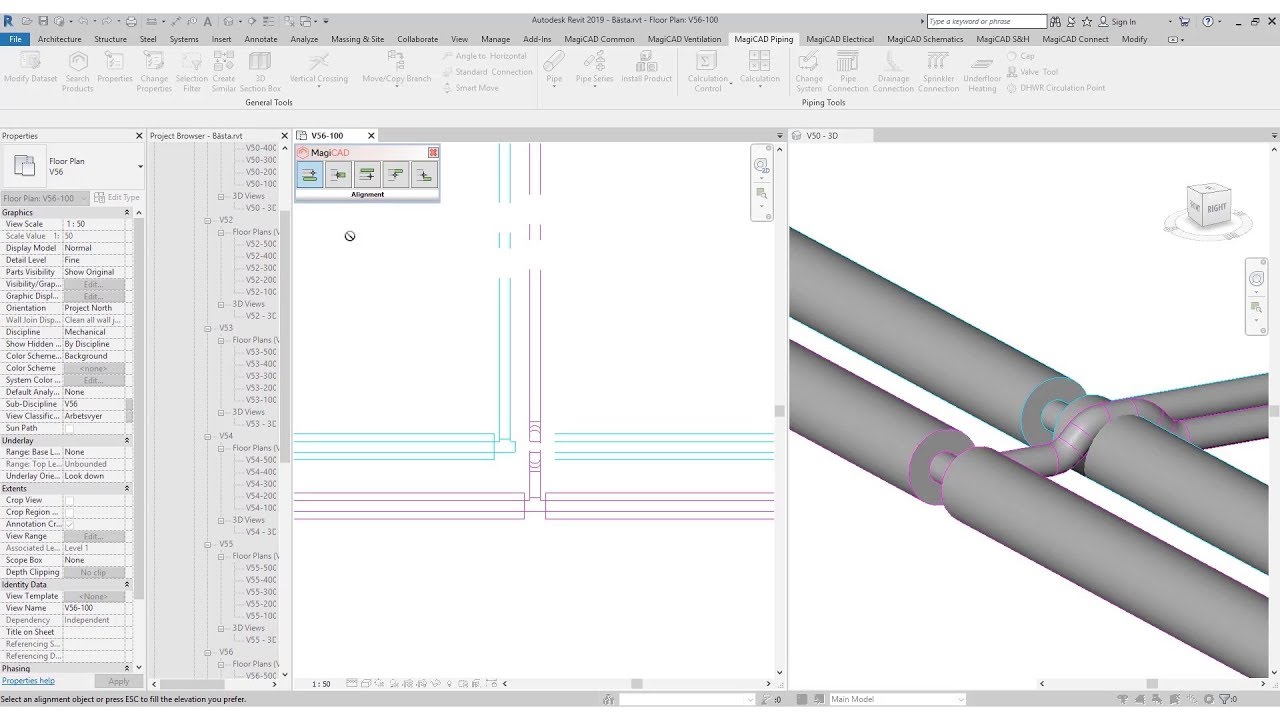The height and width of the screenshot is (720, 1280).
Task: Click the Change System tool
Action: 809,72
